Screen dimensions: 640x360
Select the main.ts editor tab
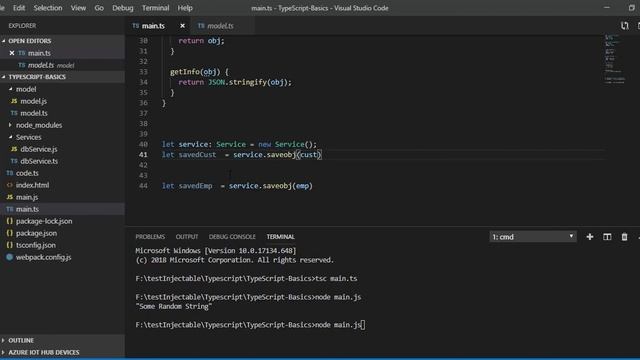[153, 26]
